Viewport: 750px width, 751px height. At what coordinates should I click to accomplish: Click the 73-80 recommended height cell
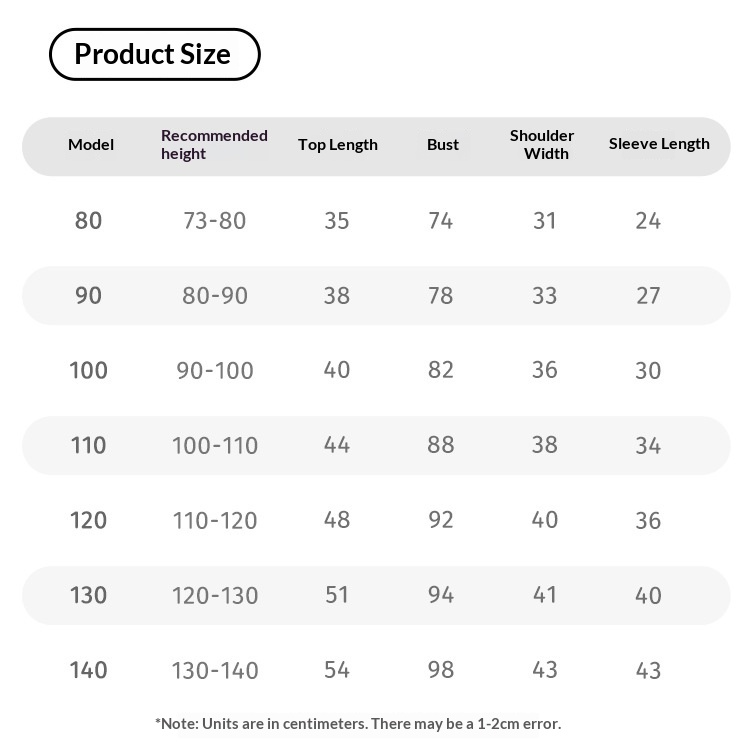(x=215, y=221)
